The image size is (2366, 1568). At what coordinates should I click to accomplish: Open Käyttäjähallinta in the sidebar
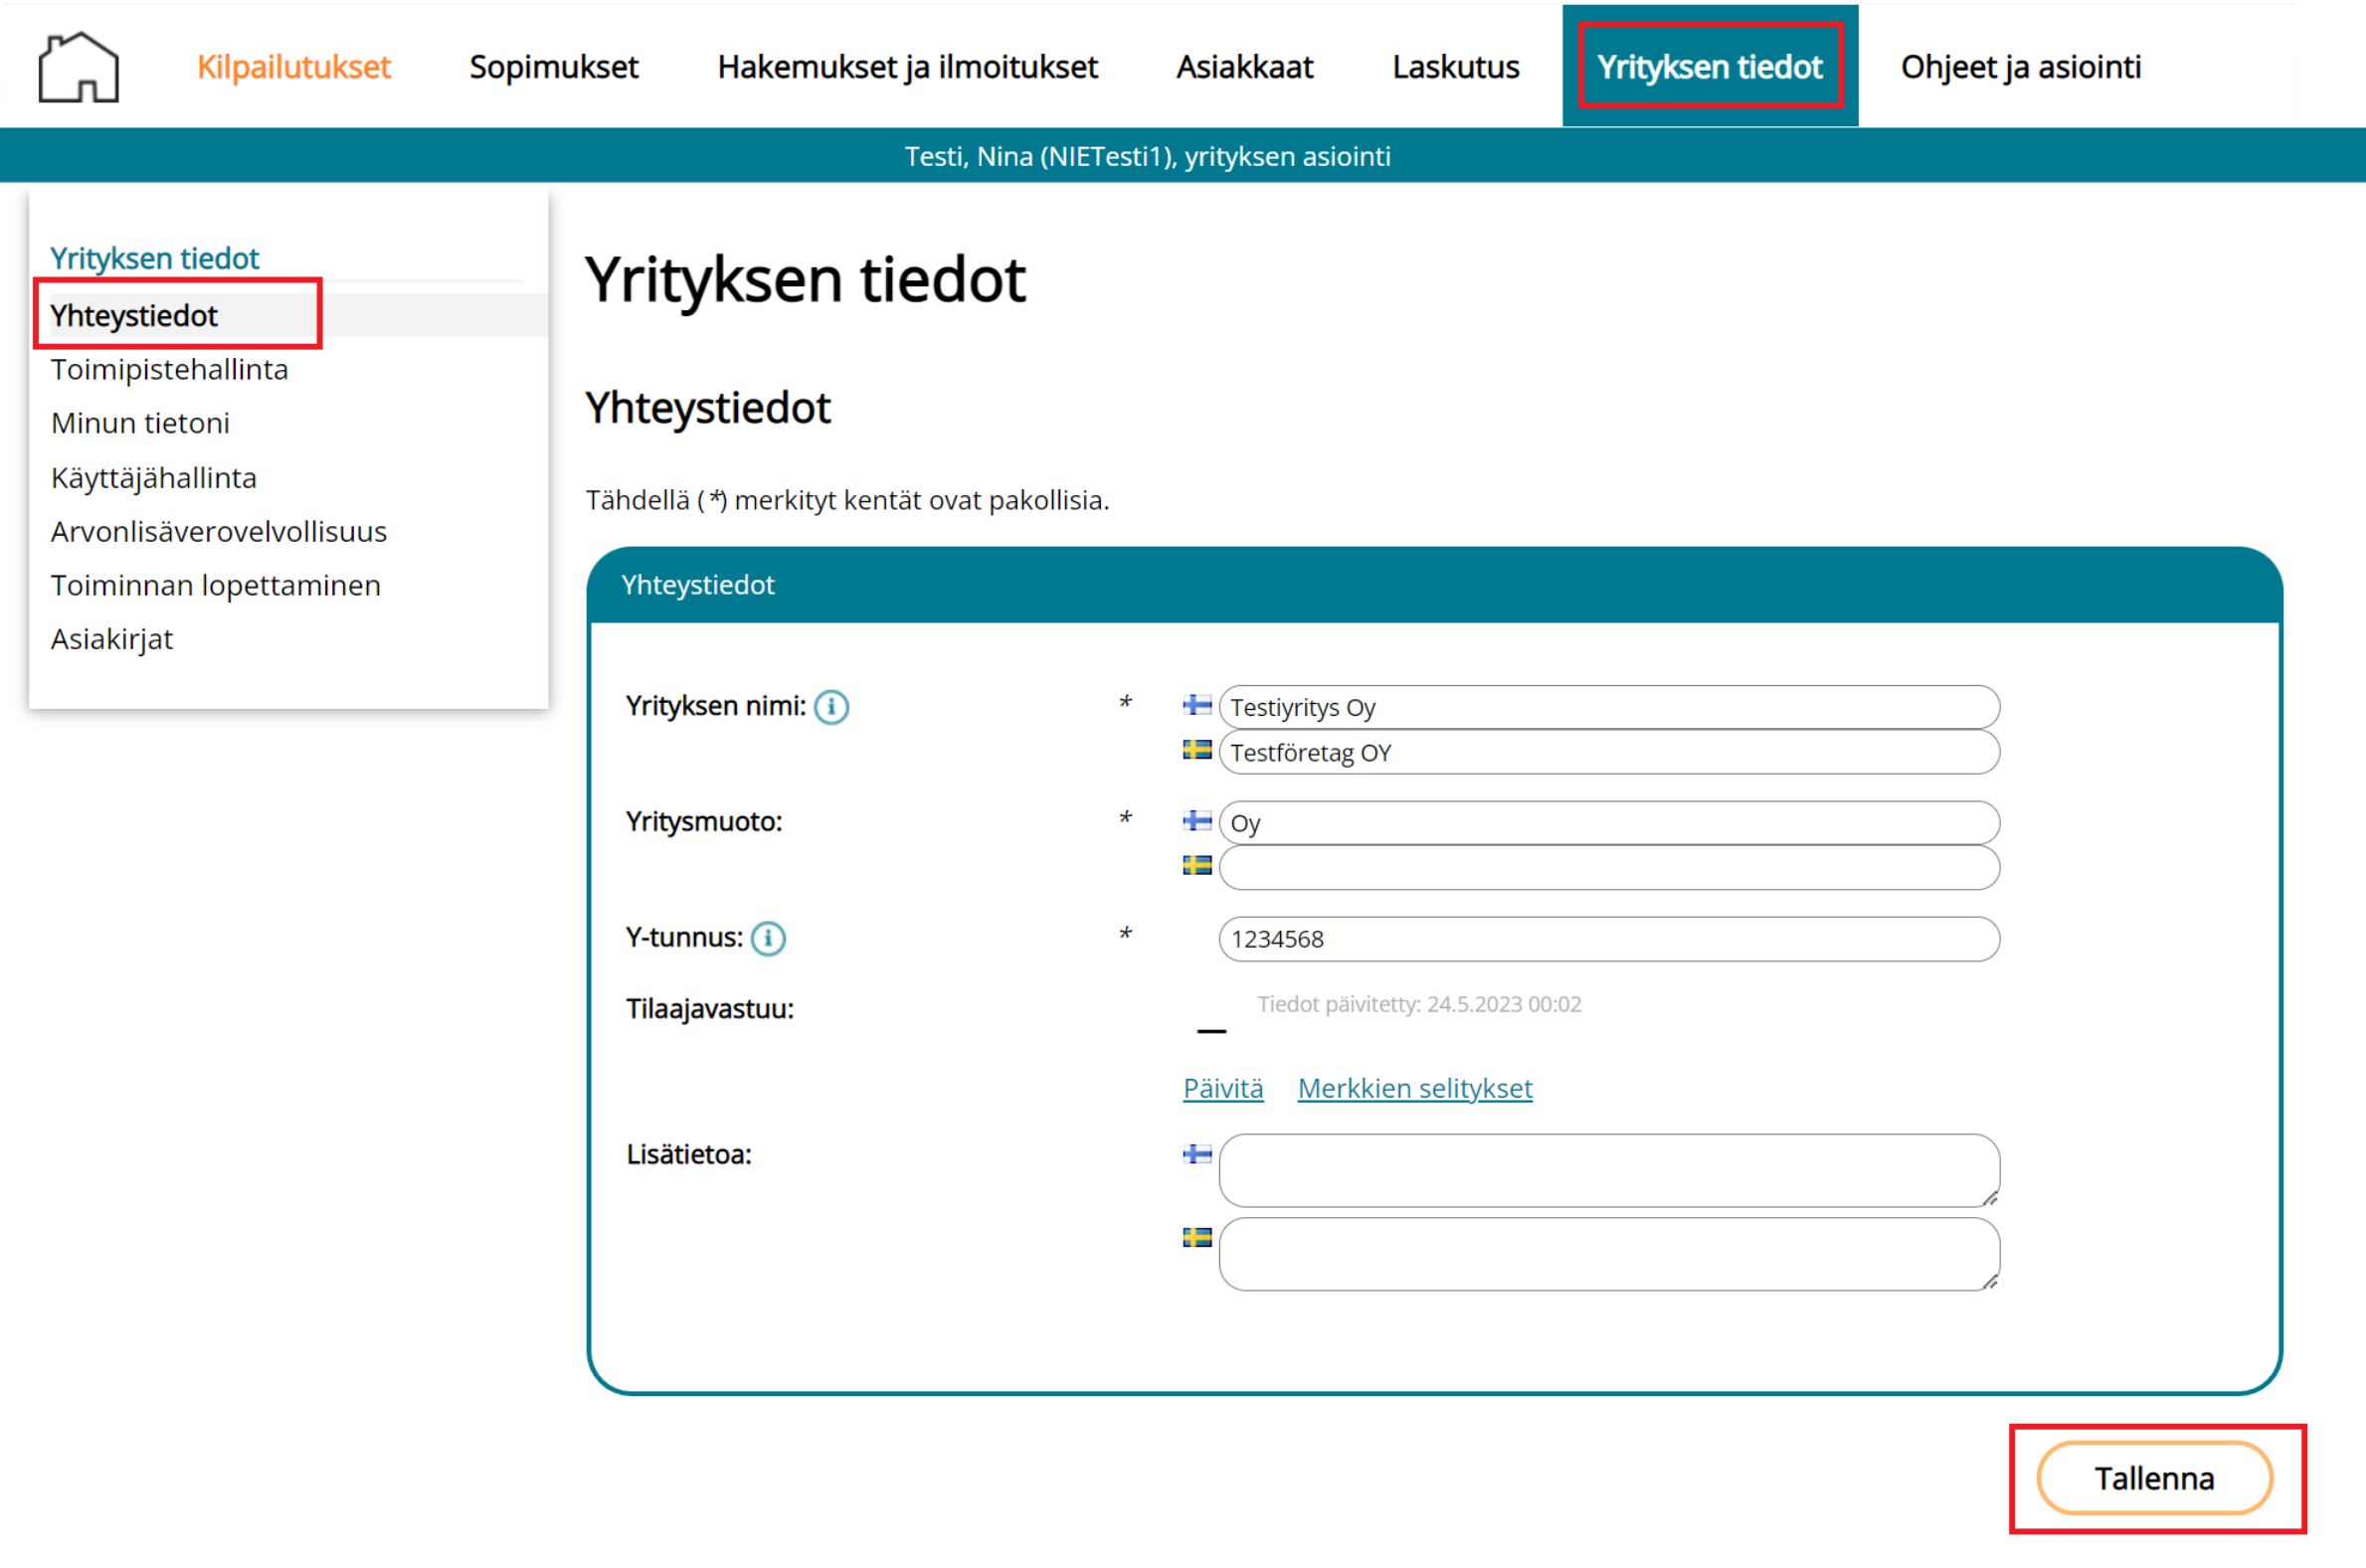153,478
